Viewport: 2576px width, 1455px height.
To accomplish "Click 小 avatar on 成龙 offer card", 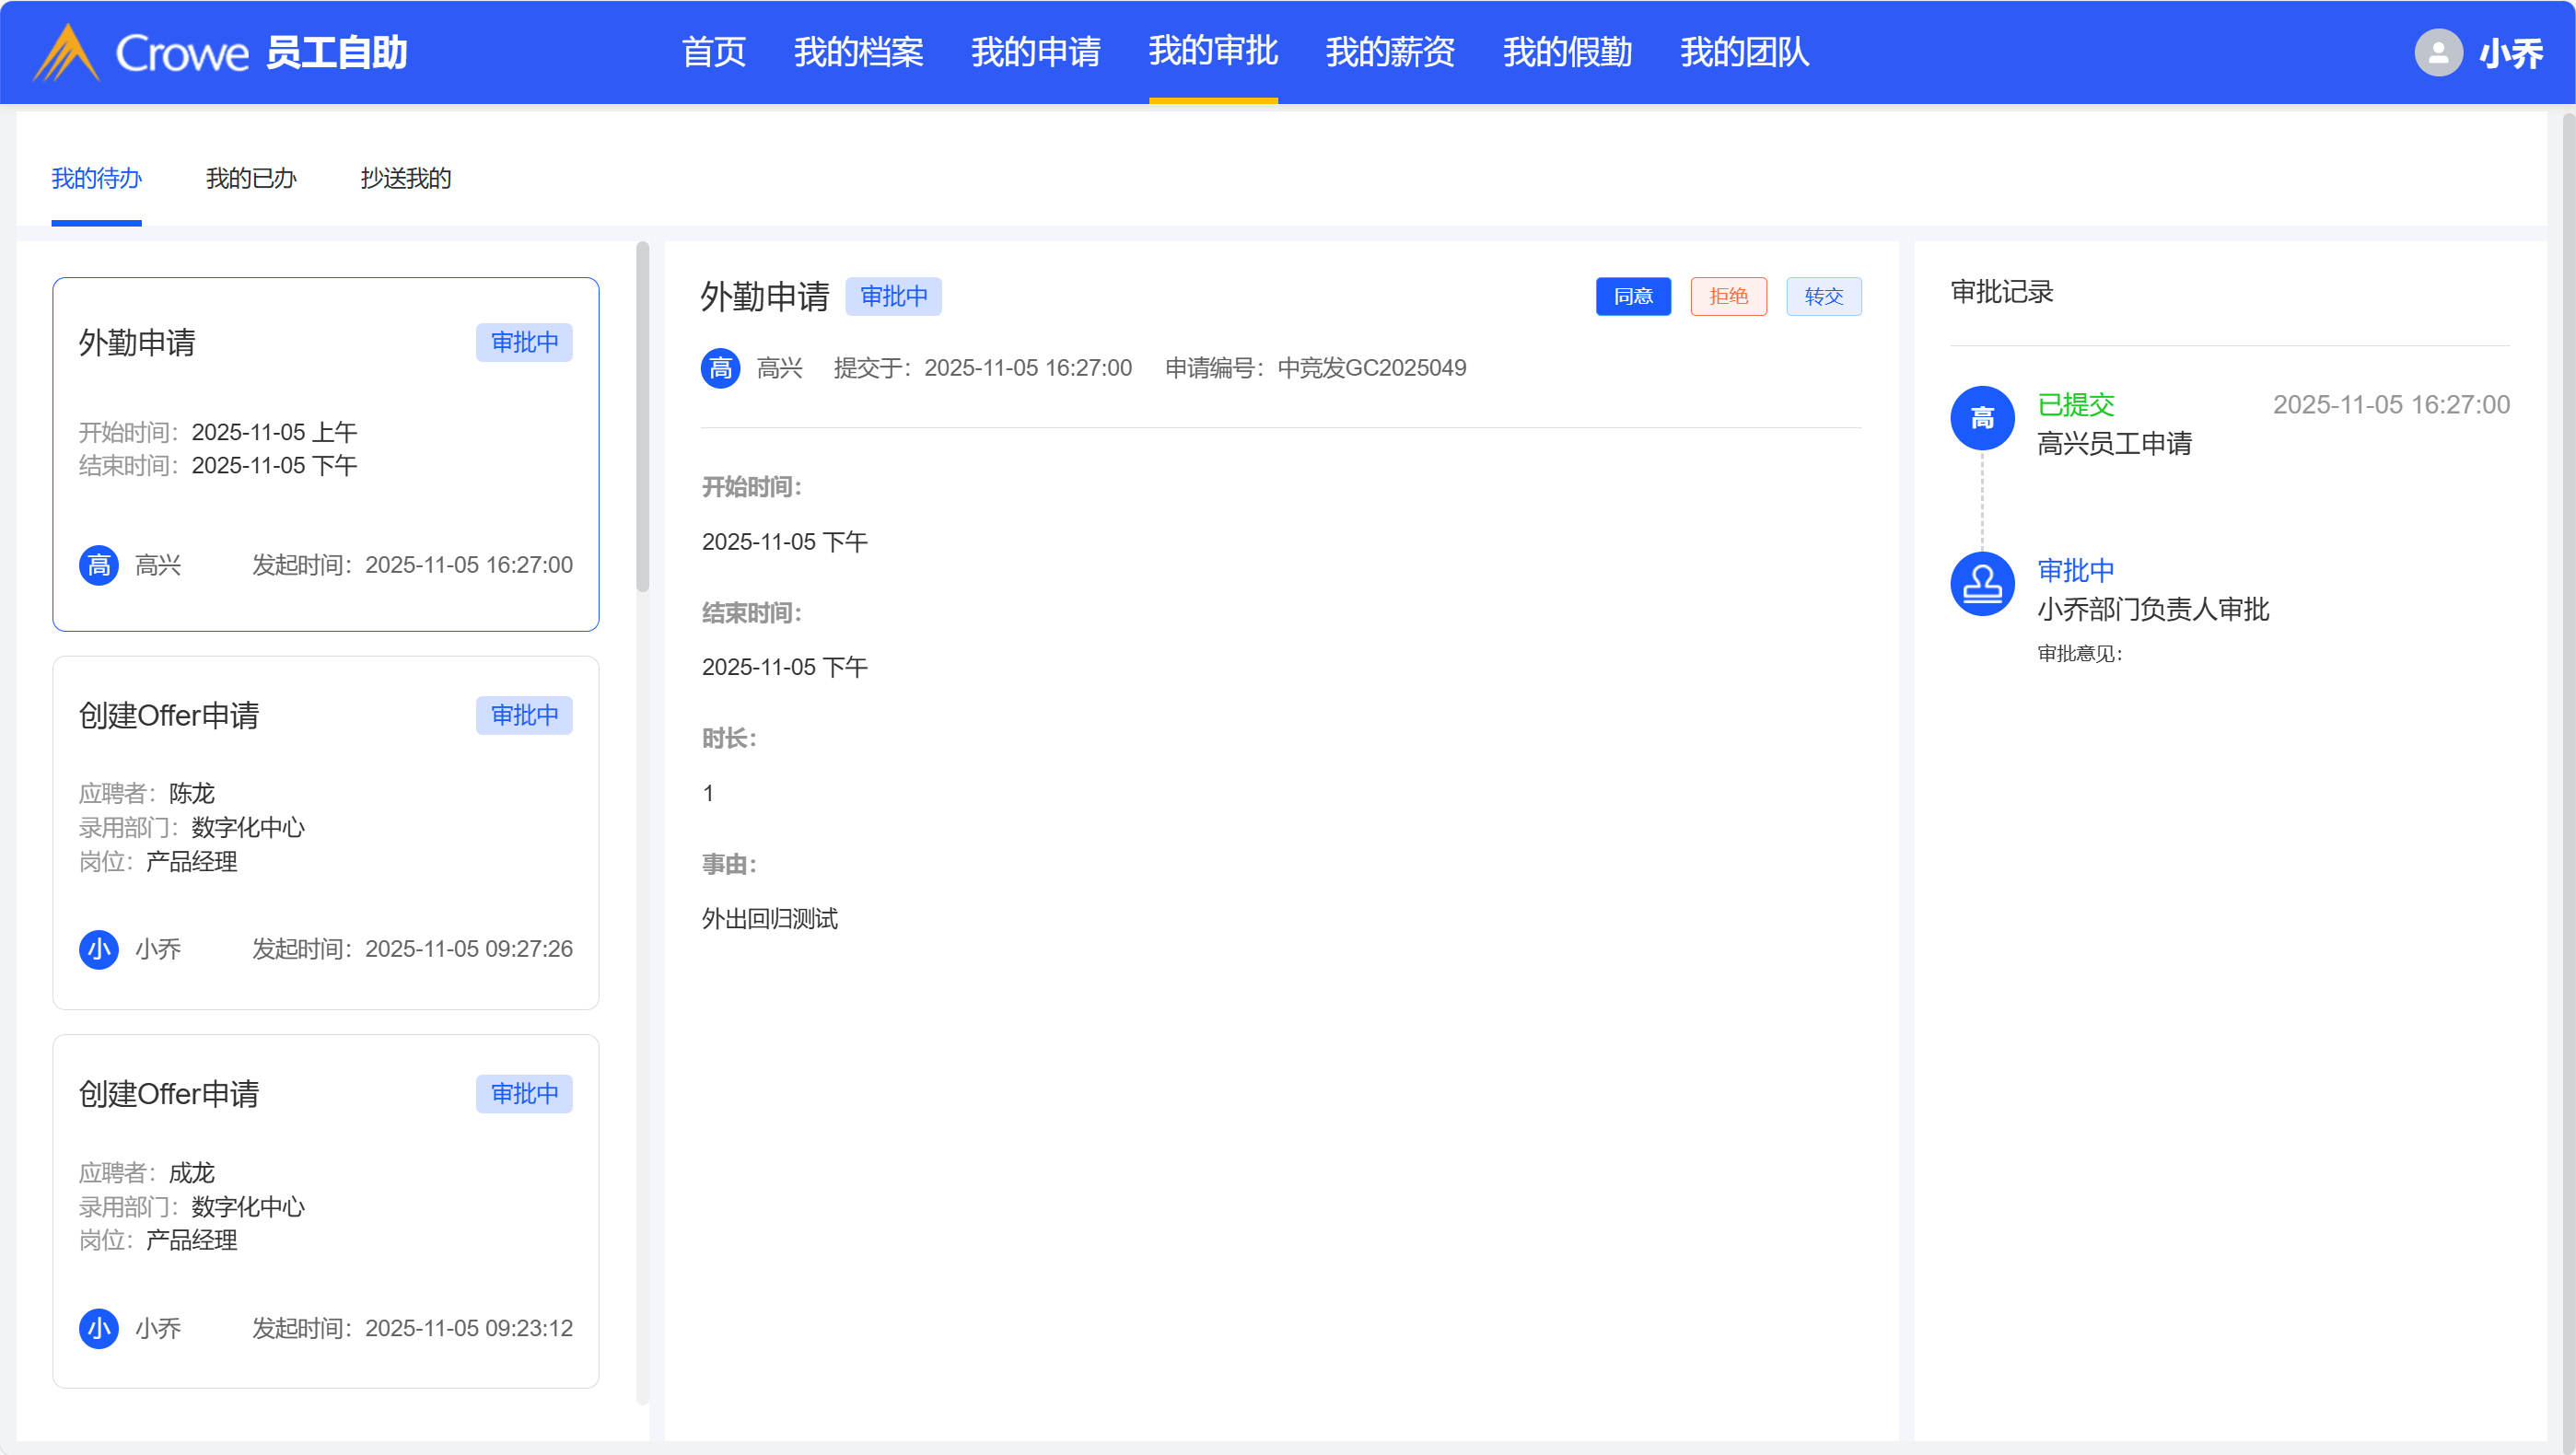I will coord(98,1328).
